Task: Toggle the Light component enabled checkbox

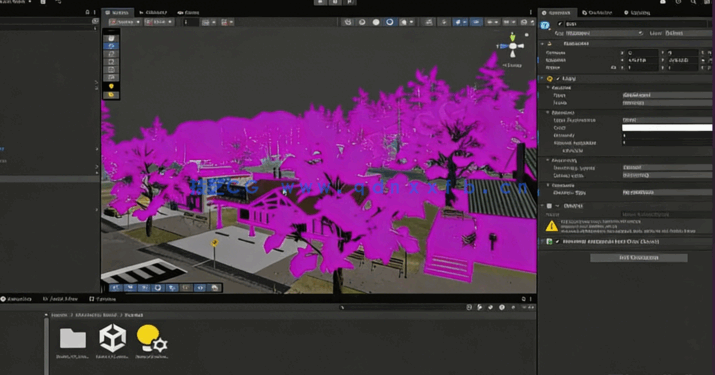Action: pos(558,78)
